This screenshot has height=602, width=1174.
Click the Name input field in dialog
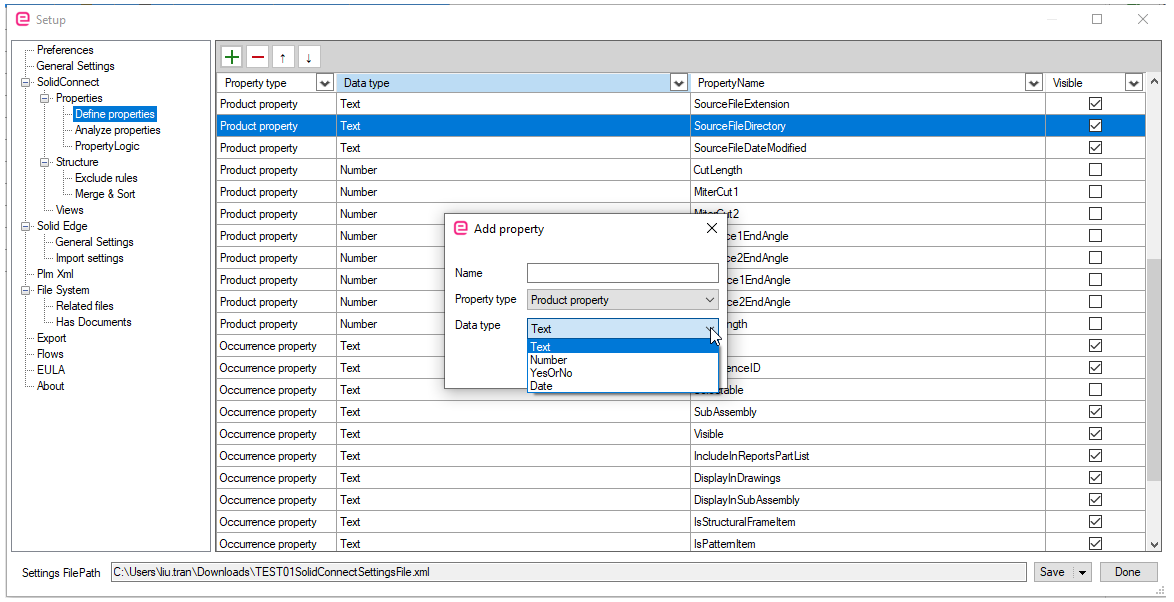tap(623, 273)
